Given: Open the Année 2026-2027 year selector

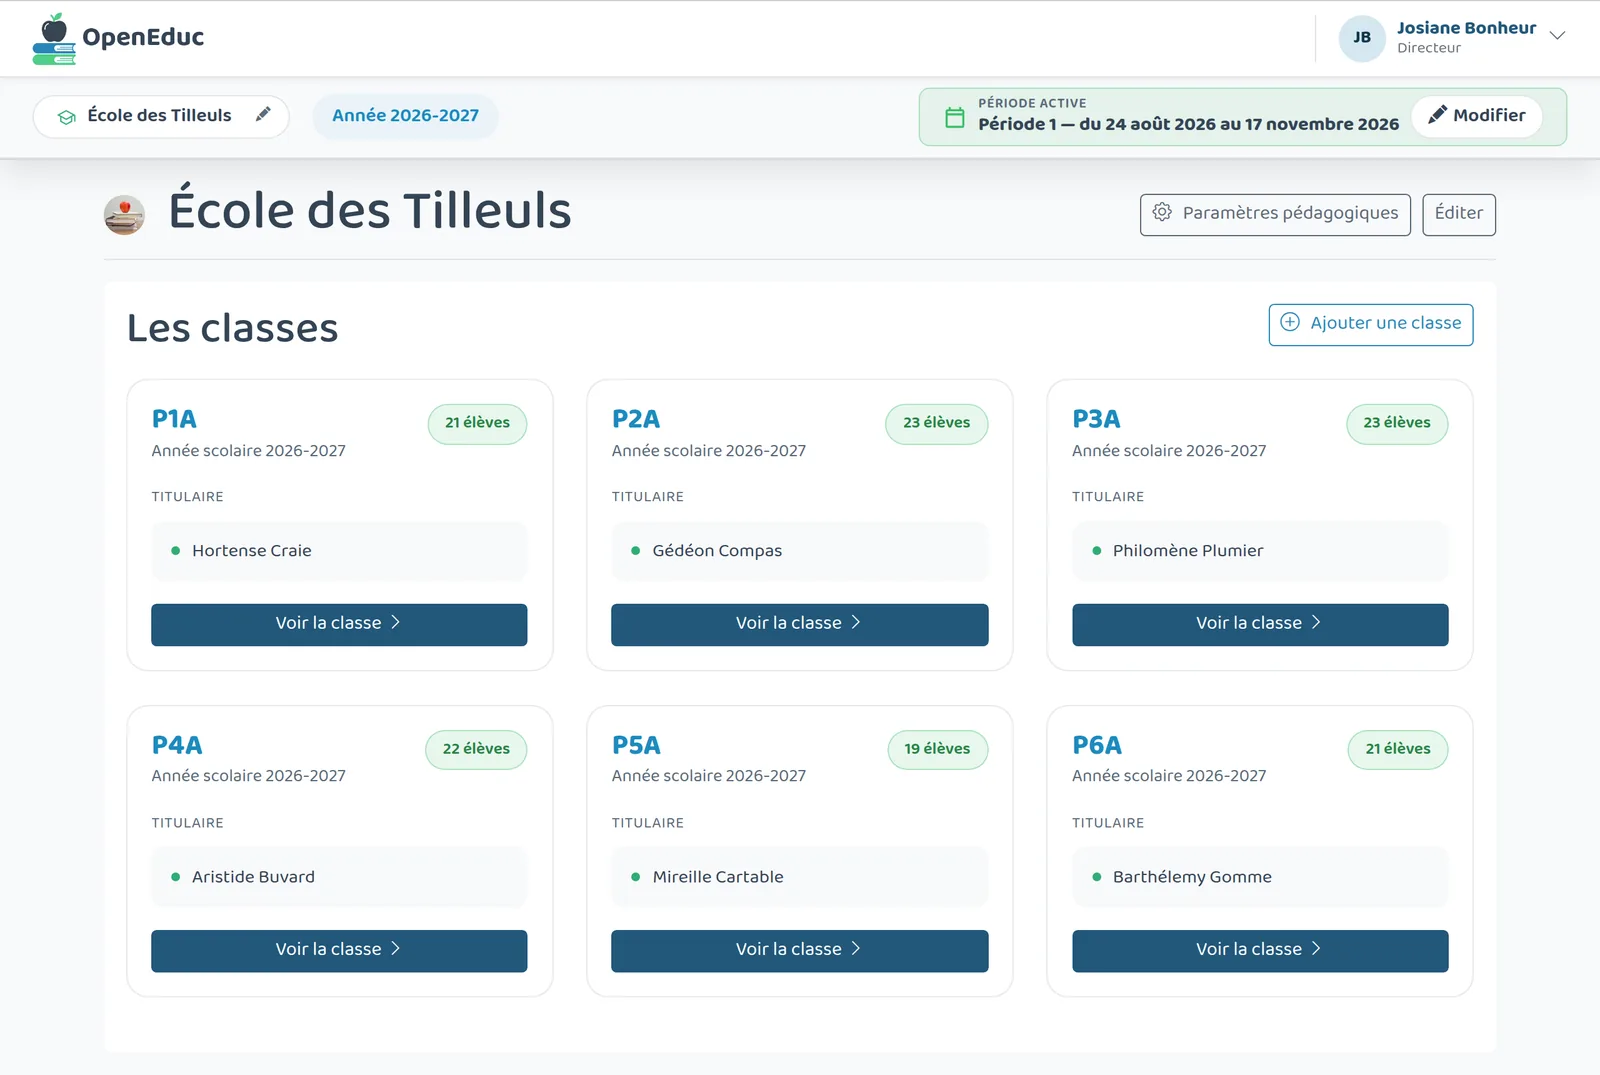Looking at the screenshot, I should point(405,116).
